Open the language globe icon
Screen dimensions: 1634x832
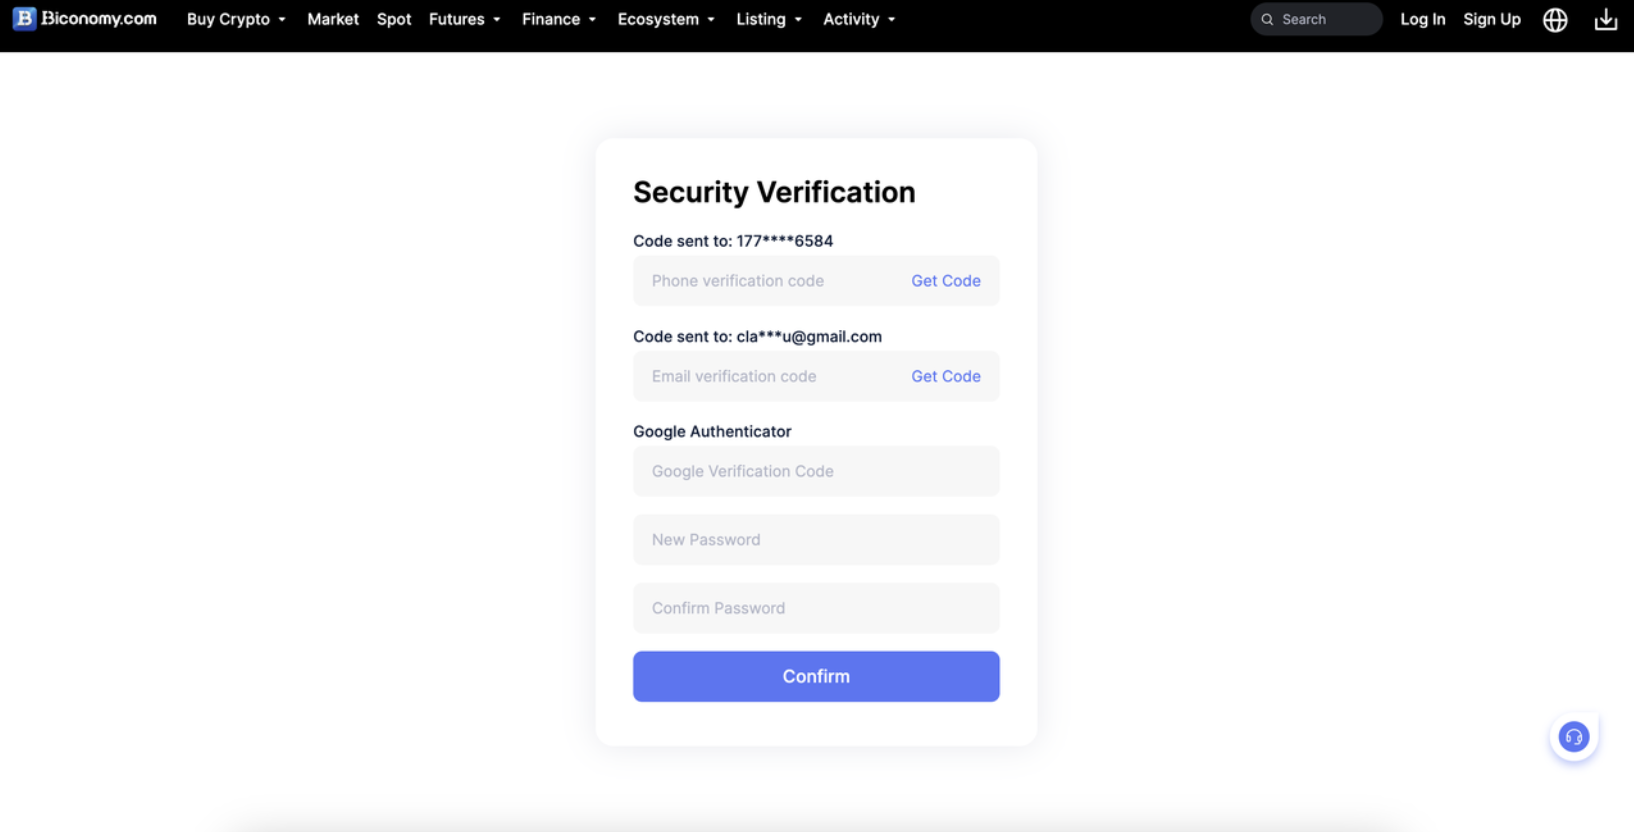pos(1555,20)
